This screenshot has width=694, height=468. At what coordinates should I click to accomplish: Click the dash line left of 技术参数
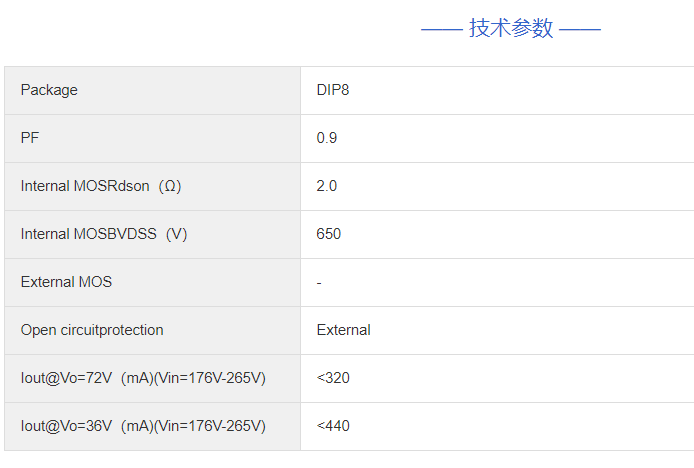tap(442, 29)
